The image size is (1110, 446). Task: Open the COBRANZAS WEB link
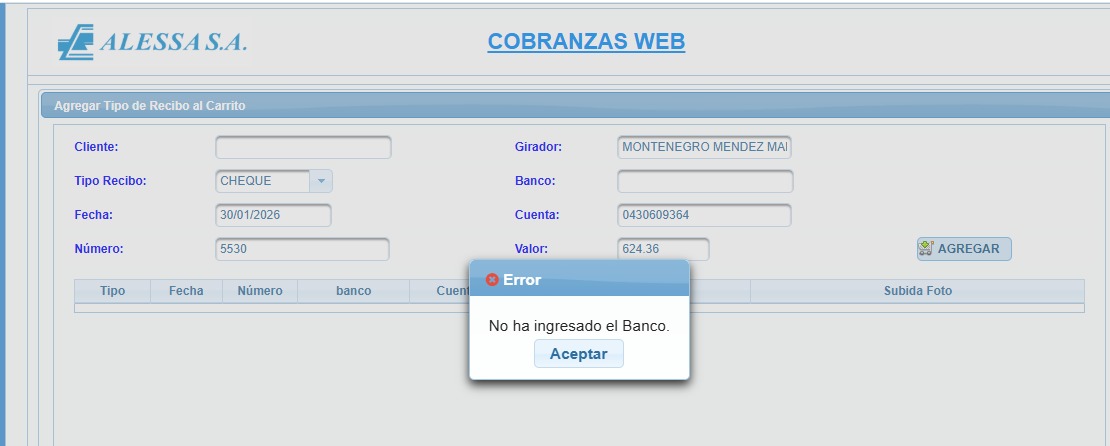586,41
